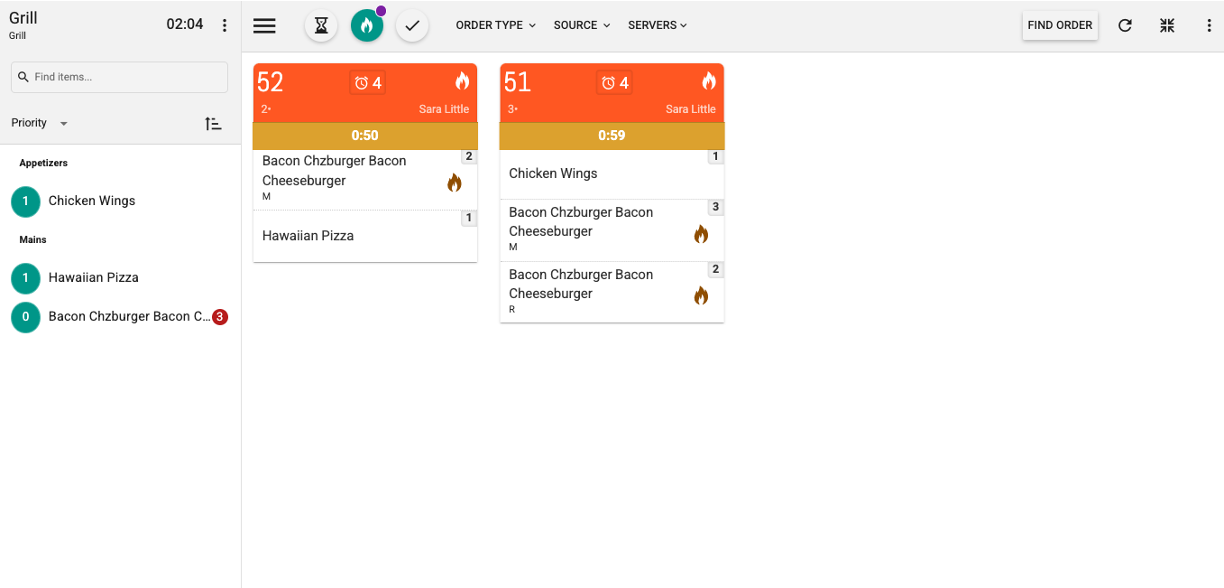Open the Priority sort dropdown
Viewport: 1224px width, 588px height.
pyautogui.click(x=40, y=123)
